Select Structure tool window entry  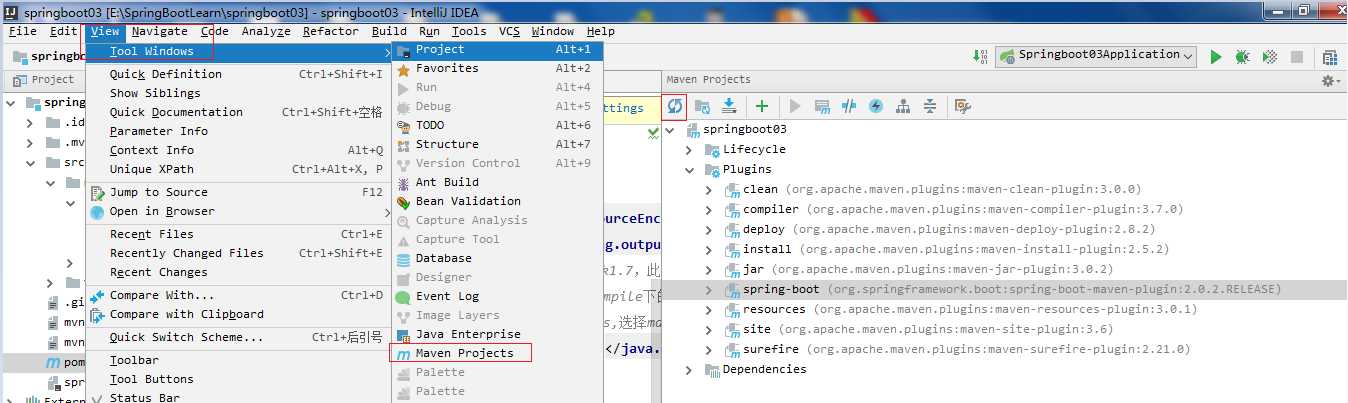(497, 144)
